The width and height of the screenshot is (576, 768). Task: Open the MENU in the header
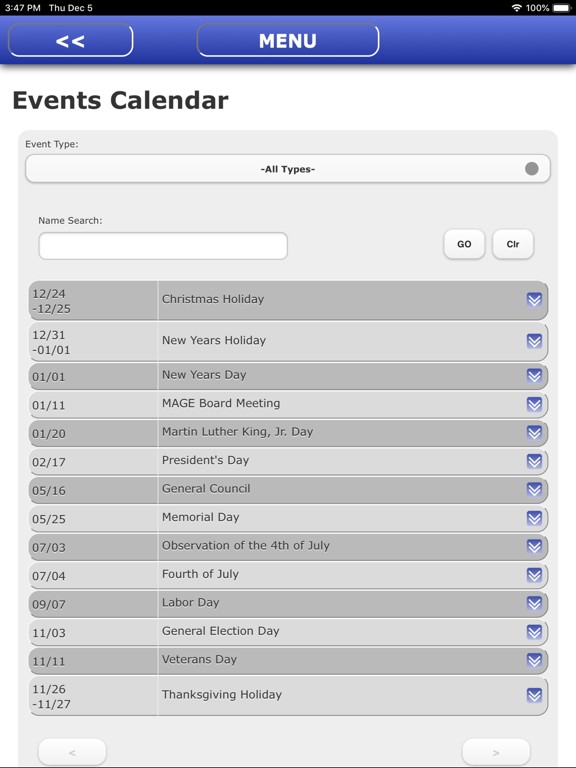(x=288, y=40)
